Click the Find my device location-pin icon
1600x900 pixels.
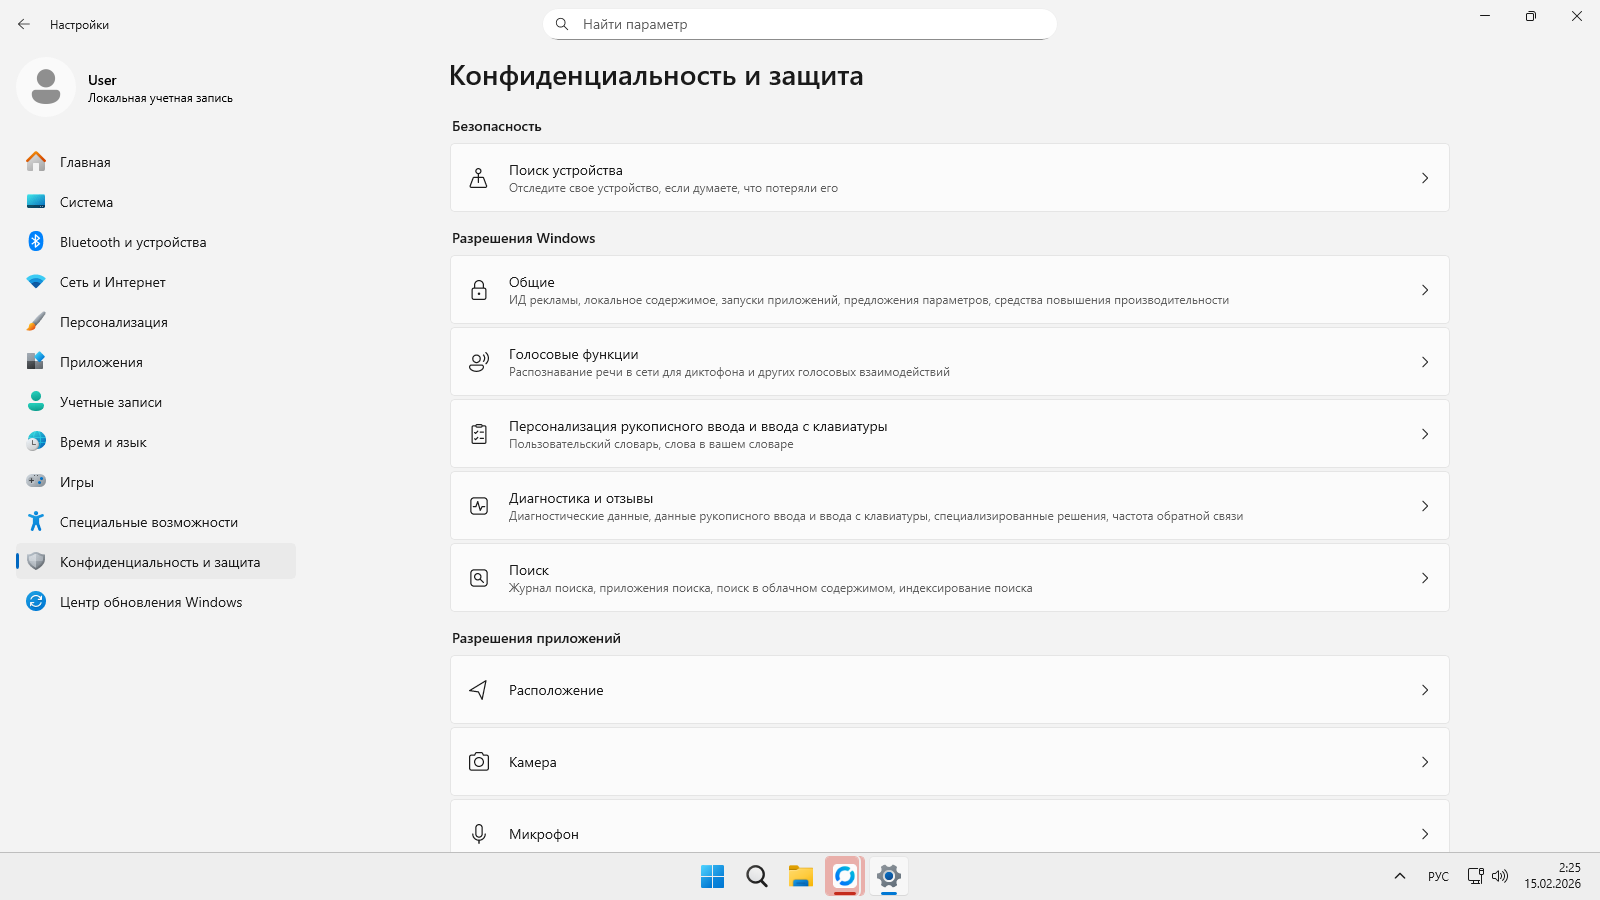479,178
